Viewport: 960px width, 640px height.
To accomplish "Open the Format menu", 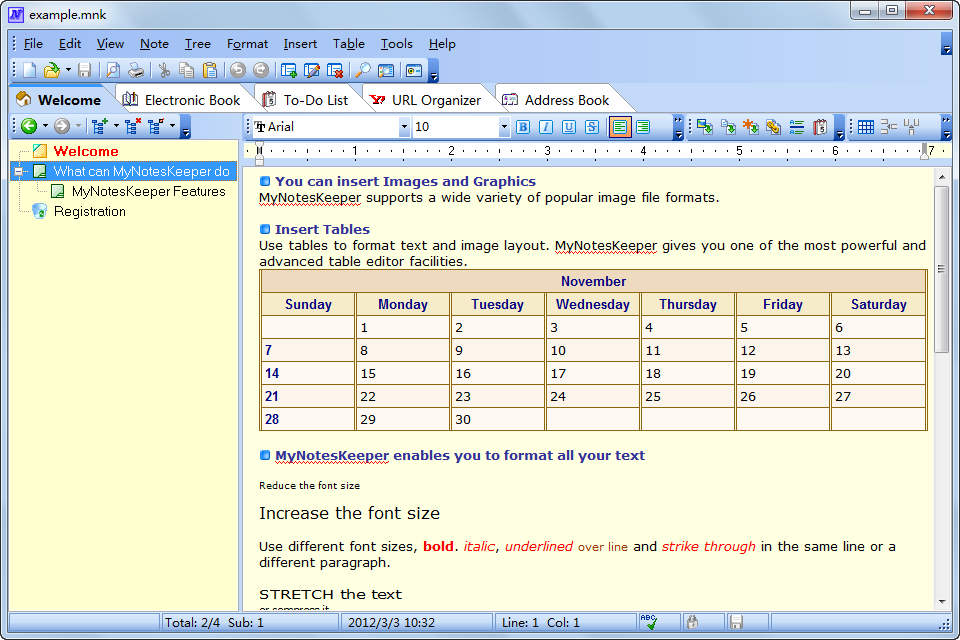I will 247,44.
